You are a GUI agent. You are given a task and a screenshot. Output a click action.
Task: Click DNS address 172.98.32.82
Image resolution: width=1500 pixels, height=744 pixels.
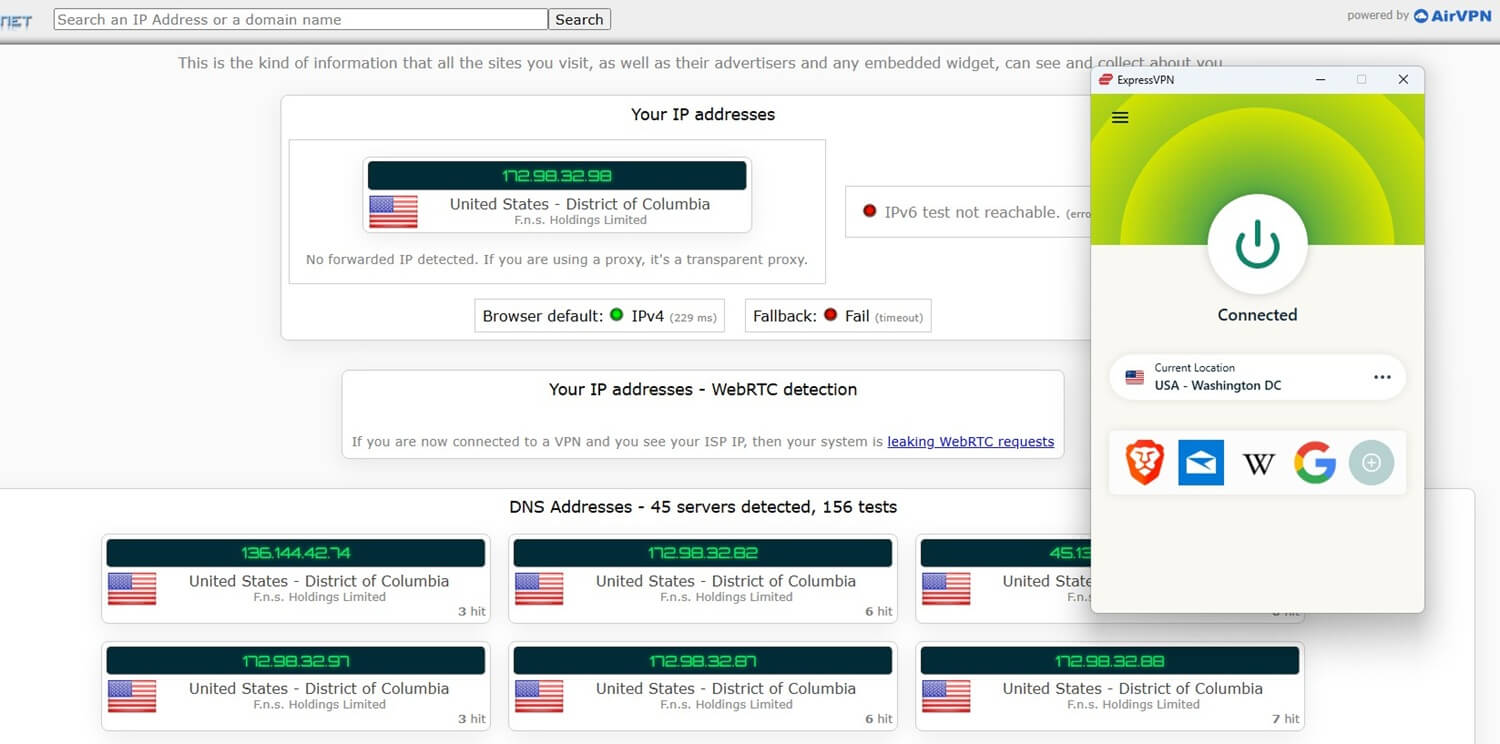(702, 553)
